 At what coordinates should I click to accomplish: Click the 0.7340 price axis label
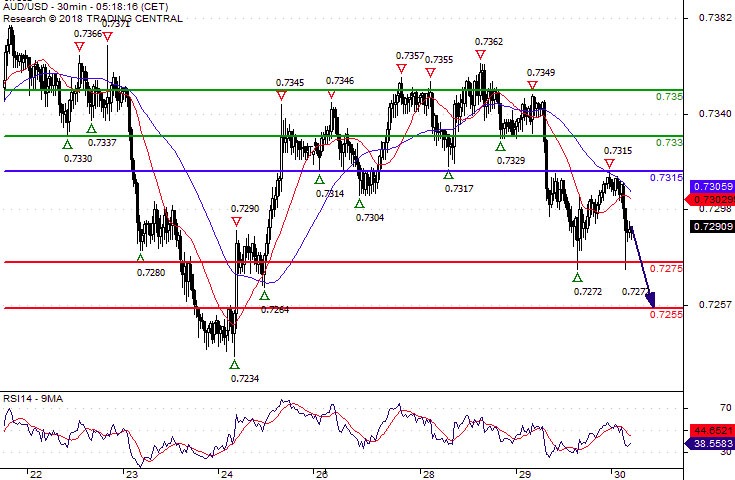tap(715, 114)
